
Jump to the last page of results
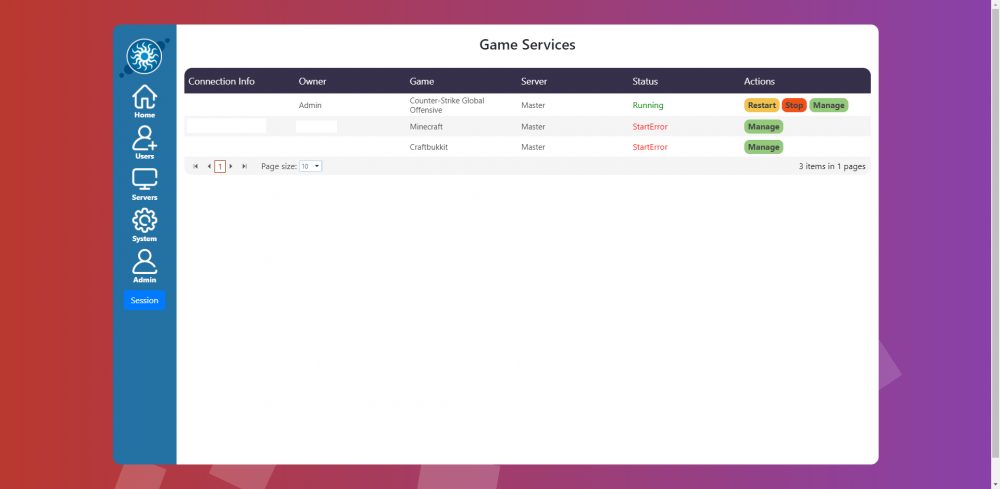pos(244,166)
